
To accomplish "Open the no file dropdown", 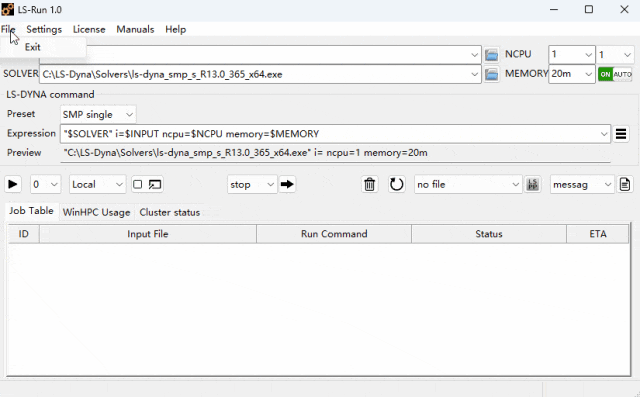I will pos(468,184).
